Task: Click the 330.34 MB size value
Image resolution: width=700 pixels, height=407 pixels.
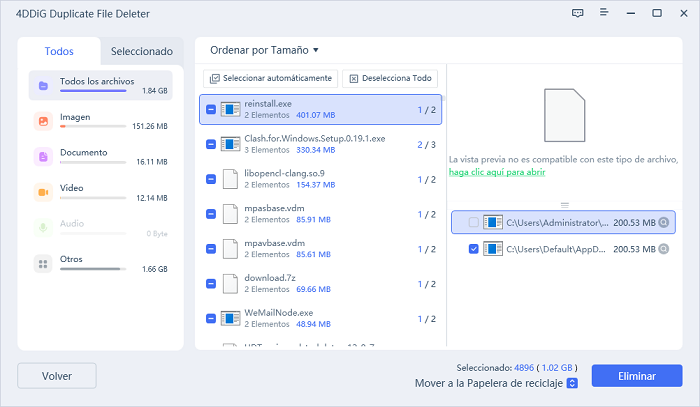Action: [x=316, y=150]
